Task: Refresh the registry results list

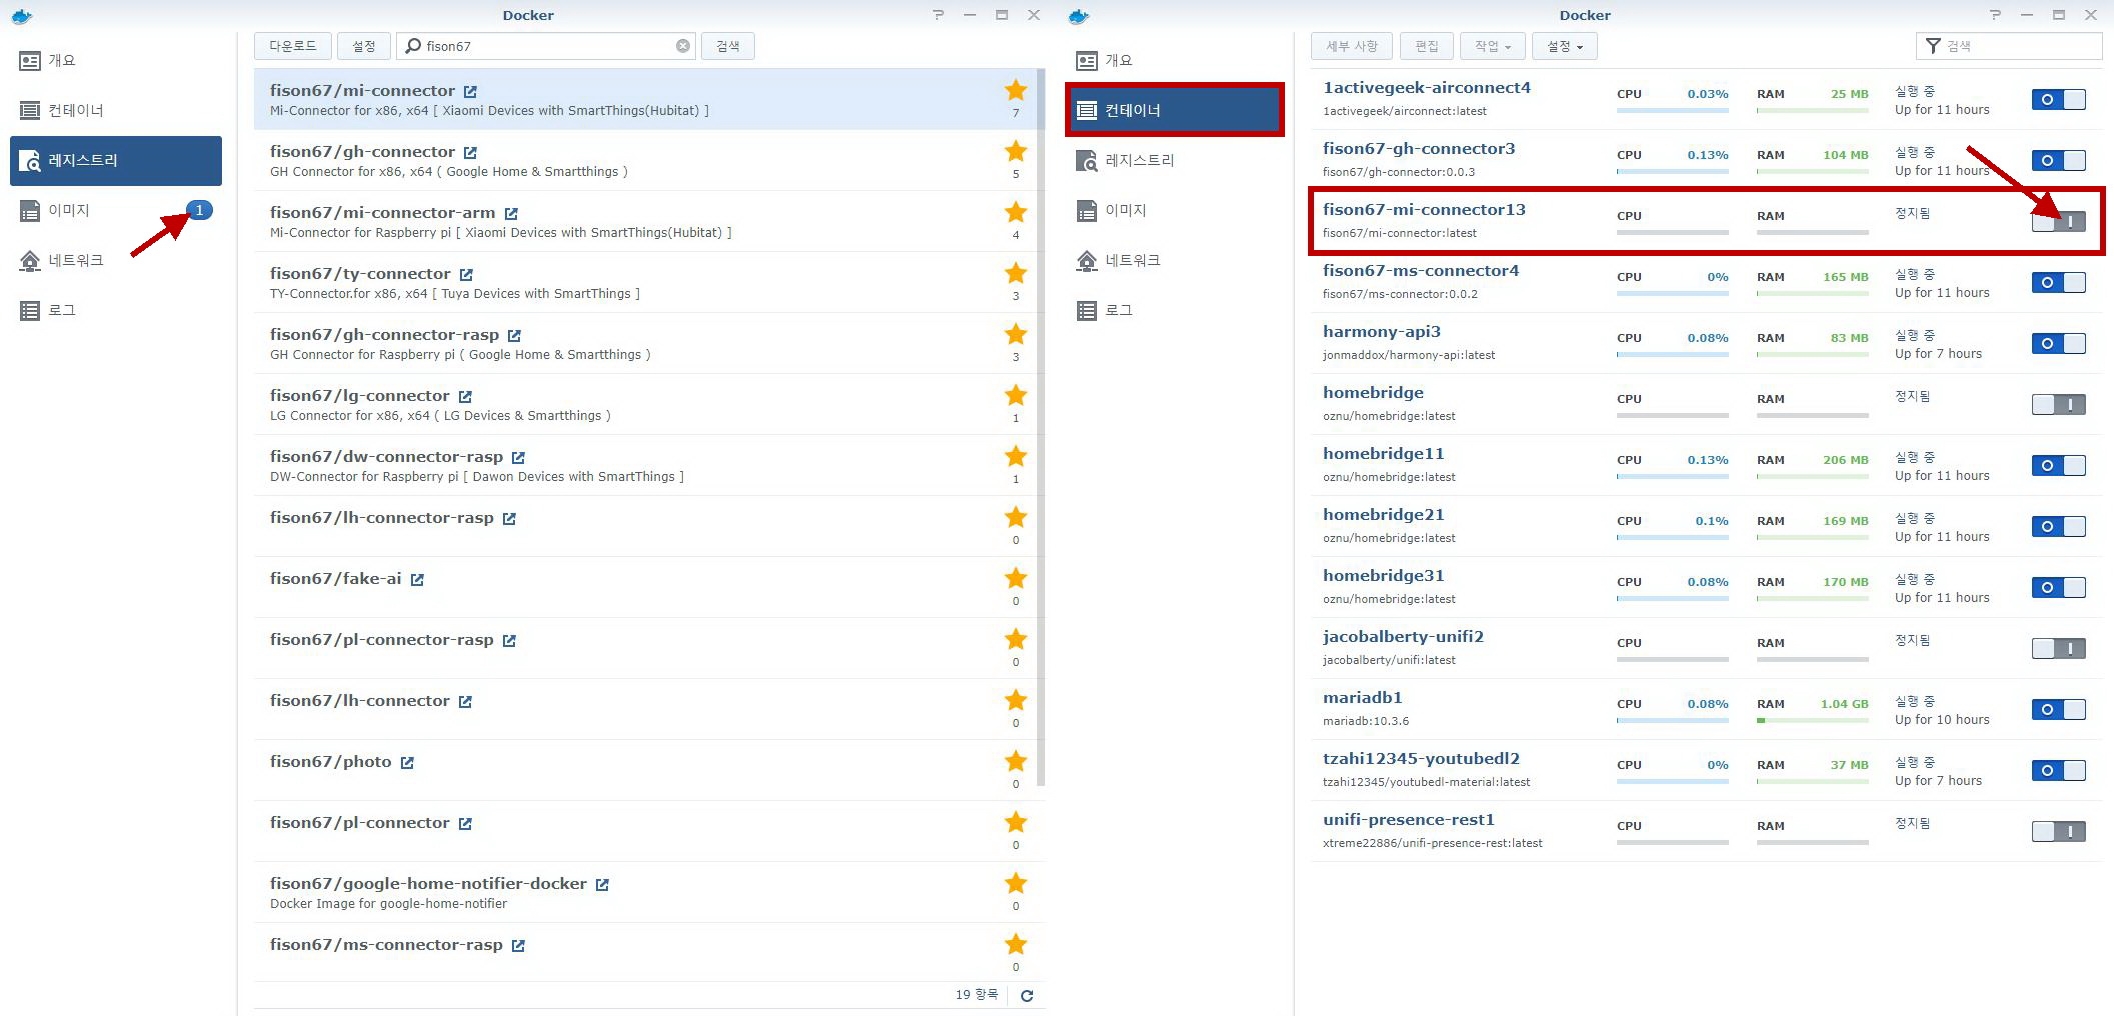Action: (x=1027, y=995)
